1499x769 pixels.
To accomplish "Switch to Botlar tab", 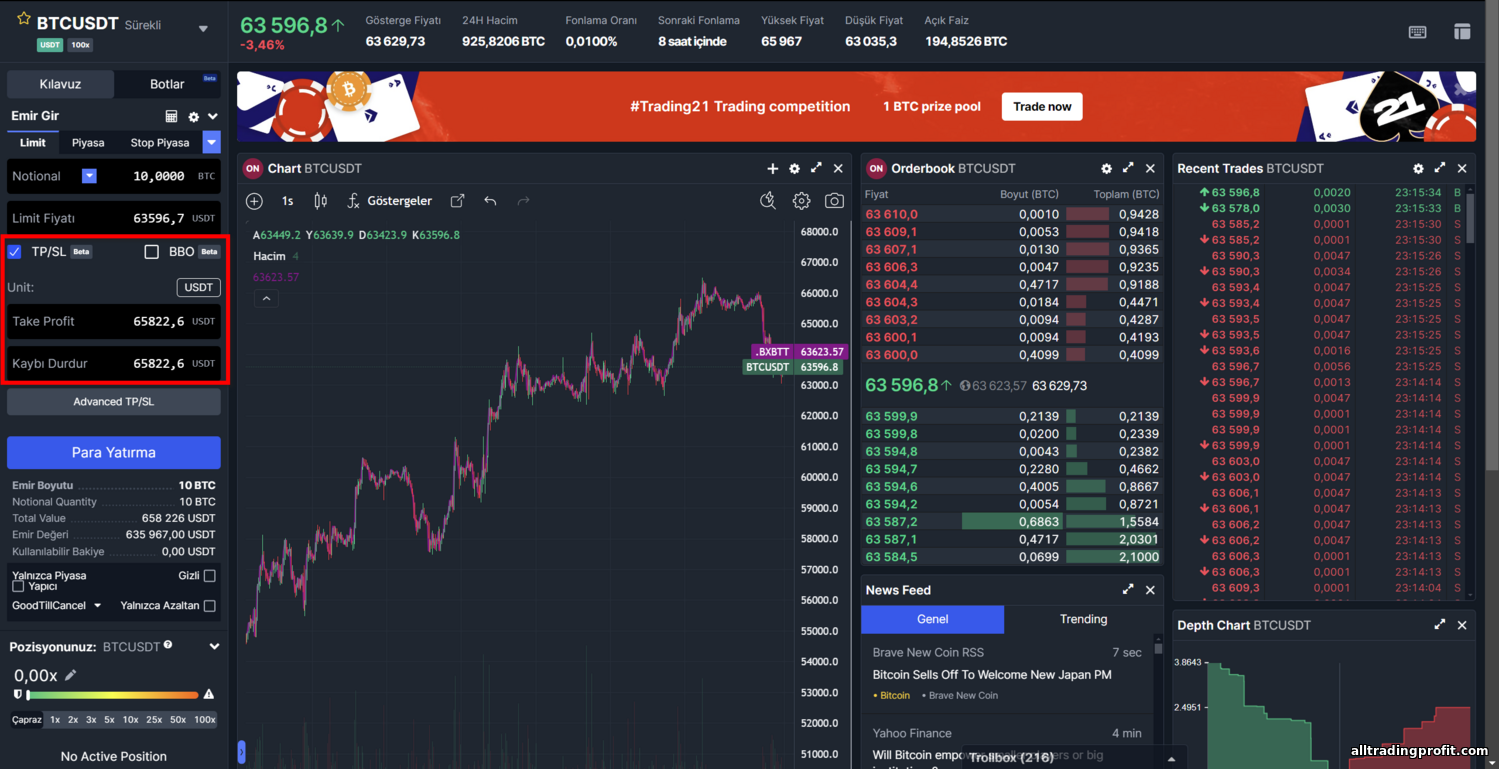I will [x=167, y=84].
